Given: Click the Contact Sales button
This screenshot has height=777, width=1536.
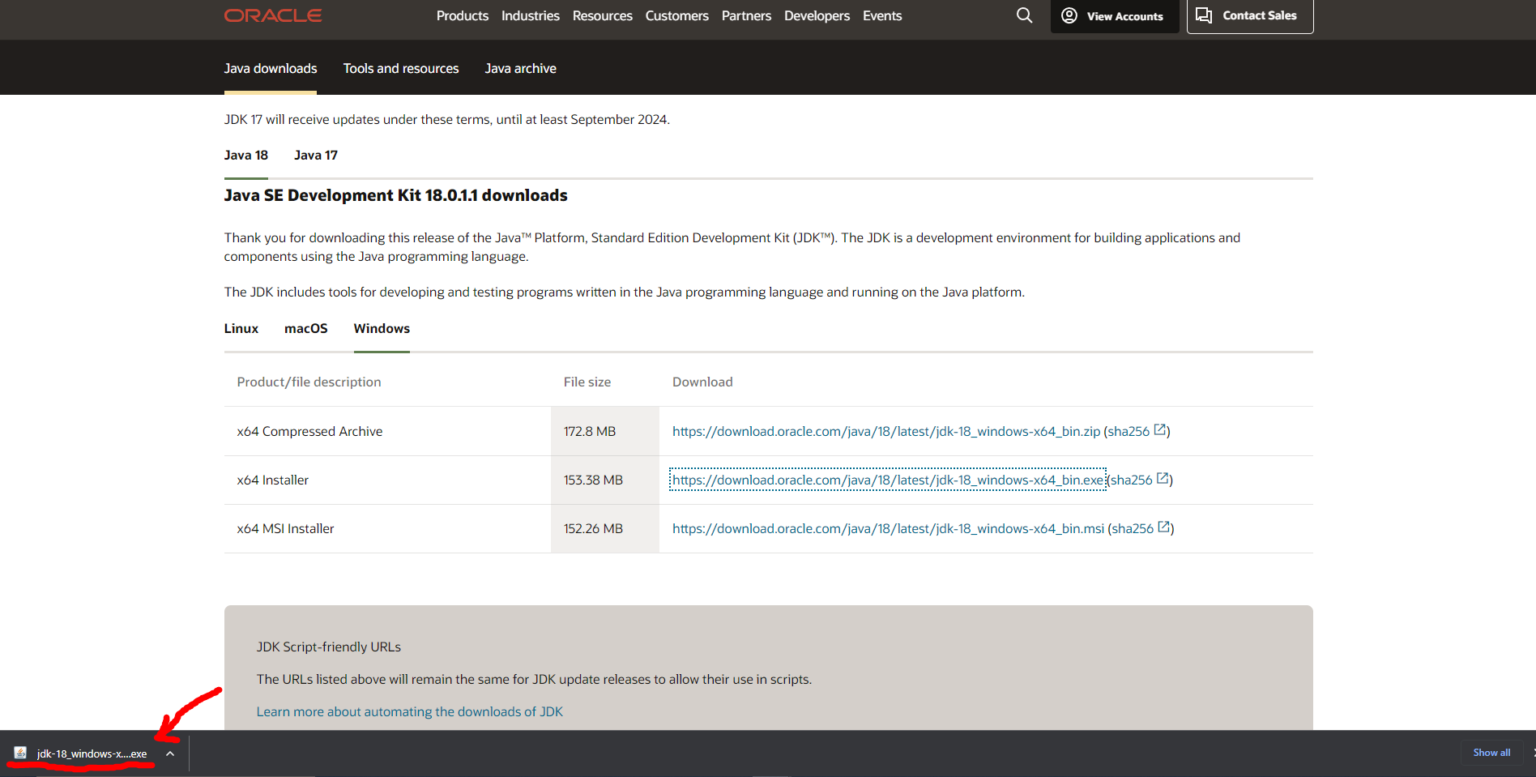Looking at the screenshot, I should coord(1249,16).
